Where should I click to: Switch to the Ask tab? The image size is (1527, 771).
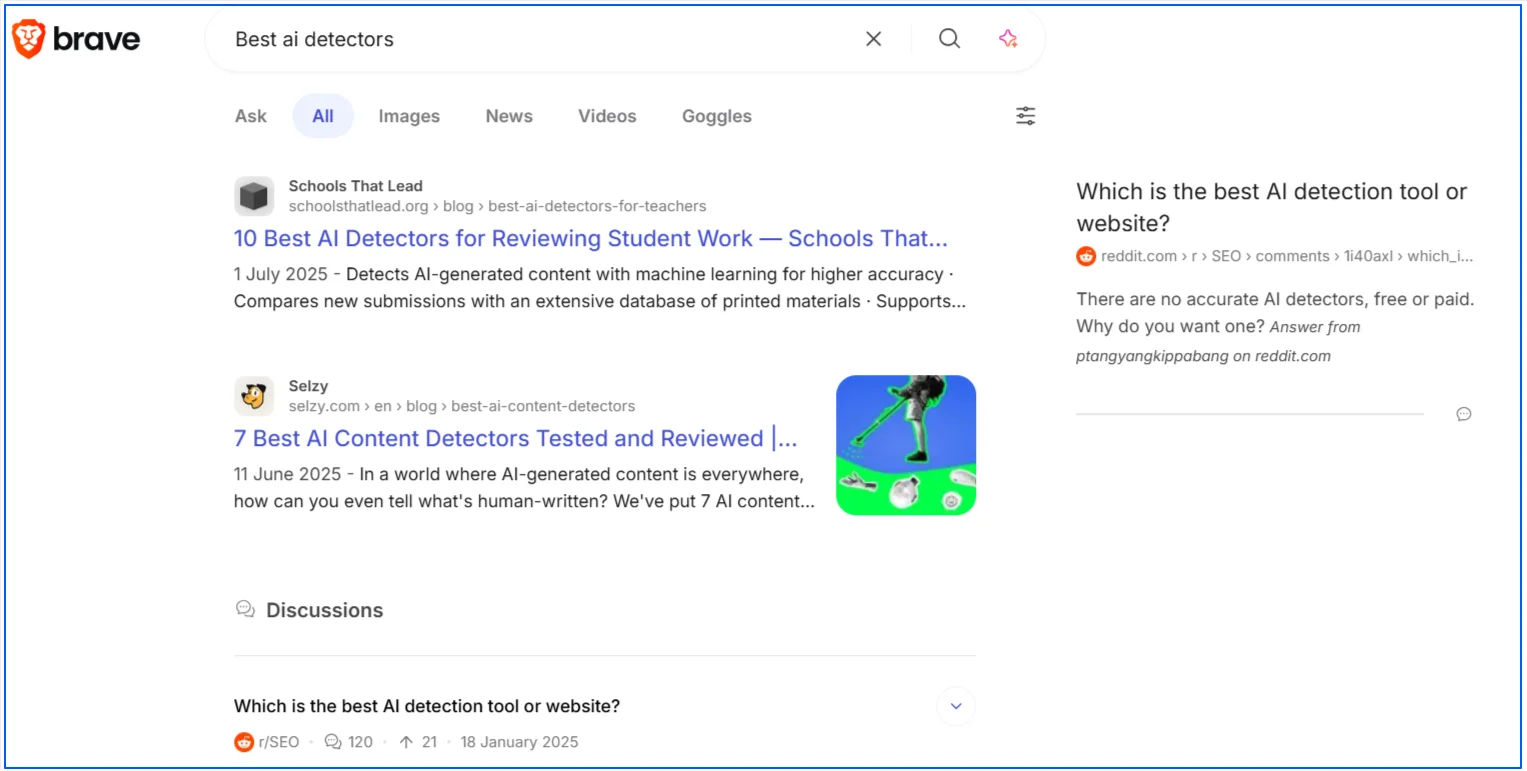coord(251,116)
